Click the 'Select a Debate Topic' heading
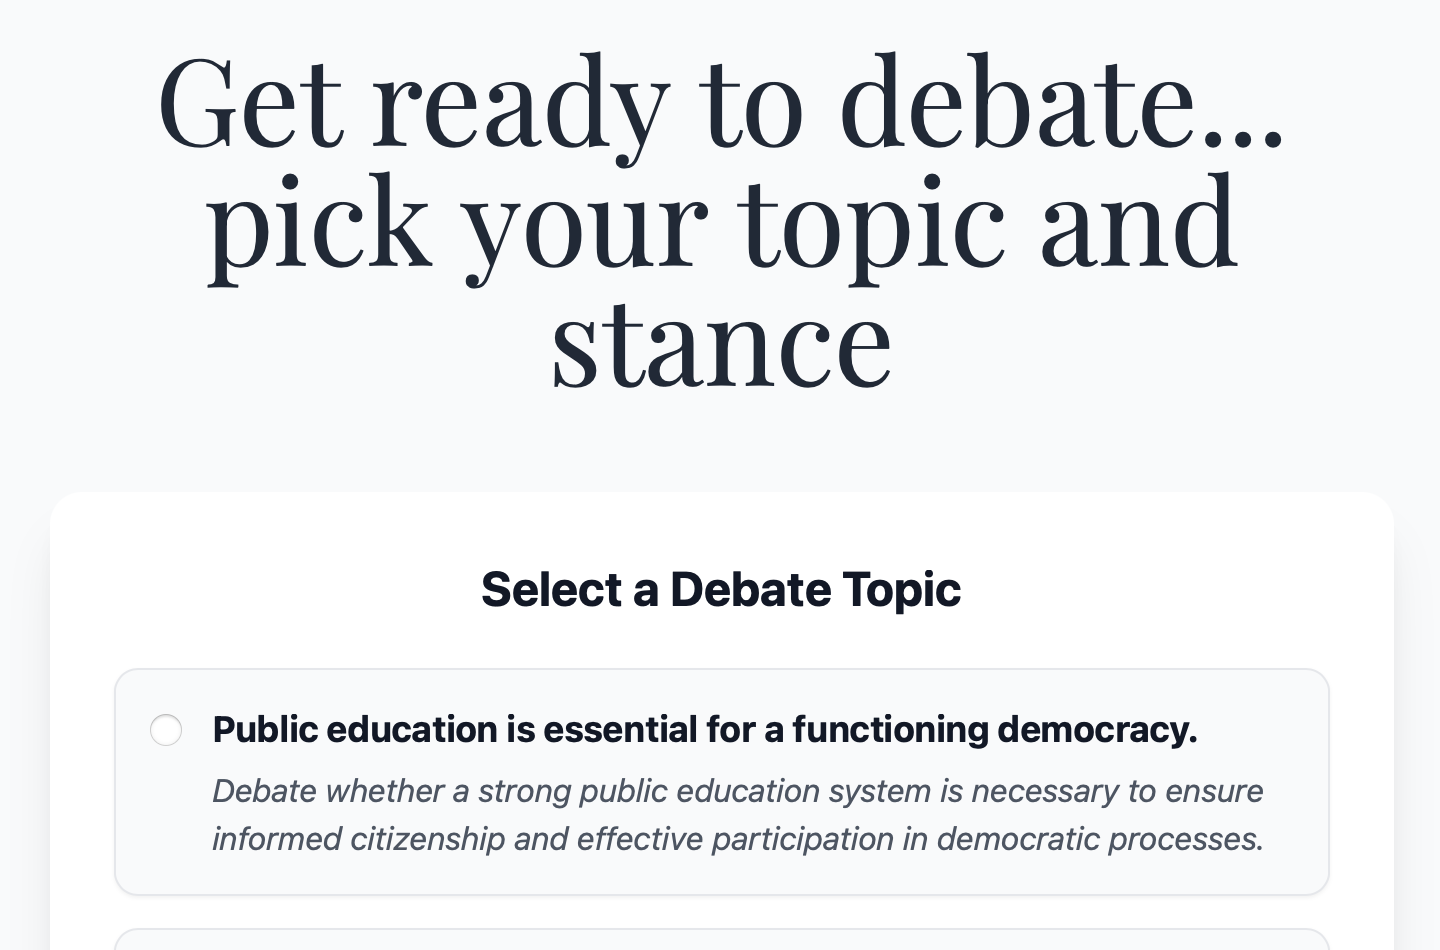 pos(722,589)
